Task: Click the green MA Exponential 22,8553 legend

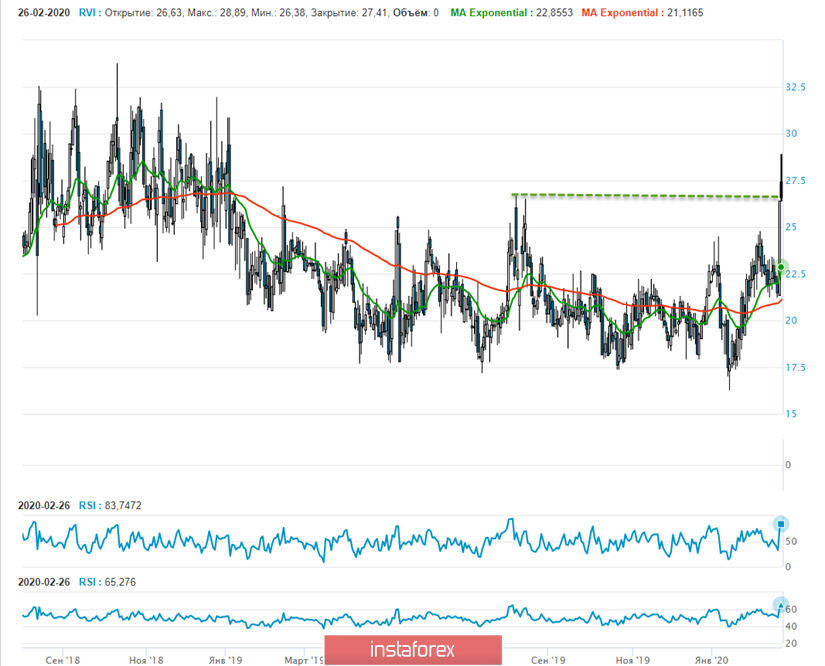Action: [511, 13]
